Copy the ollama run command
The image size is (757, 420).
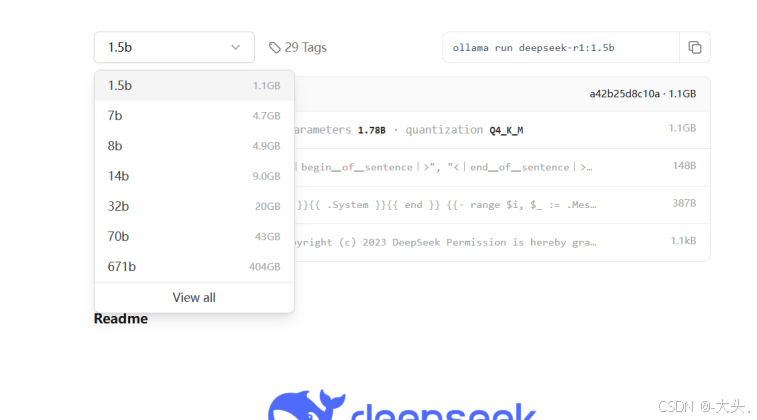pos(695,47)
